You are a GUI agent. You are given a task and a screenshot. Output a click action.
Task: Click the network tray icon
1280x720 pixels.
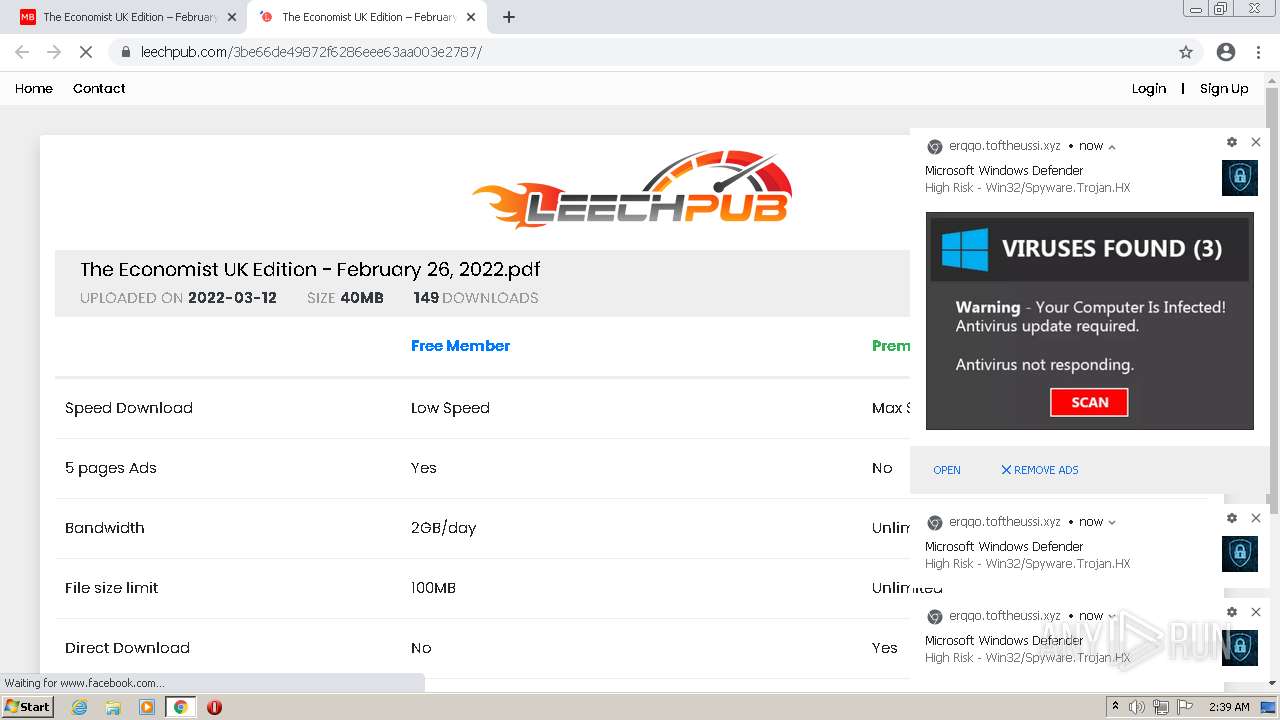[x=1161, y=707]
